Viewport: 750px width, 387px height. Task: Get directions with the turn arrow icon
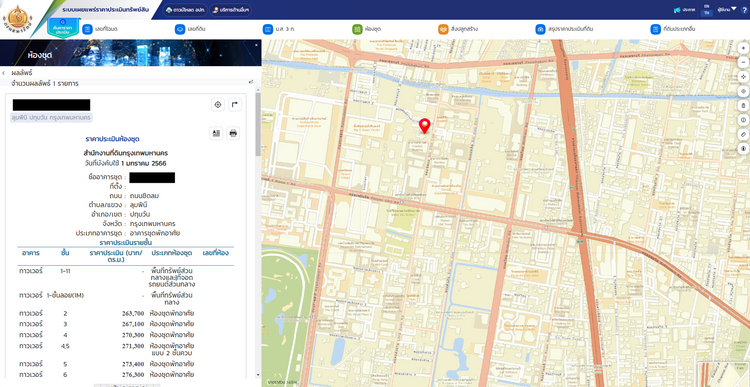(x=234, y=105)
